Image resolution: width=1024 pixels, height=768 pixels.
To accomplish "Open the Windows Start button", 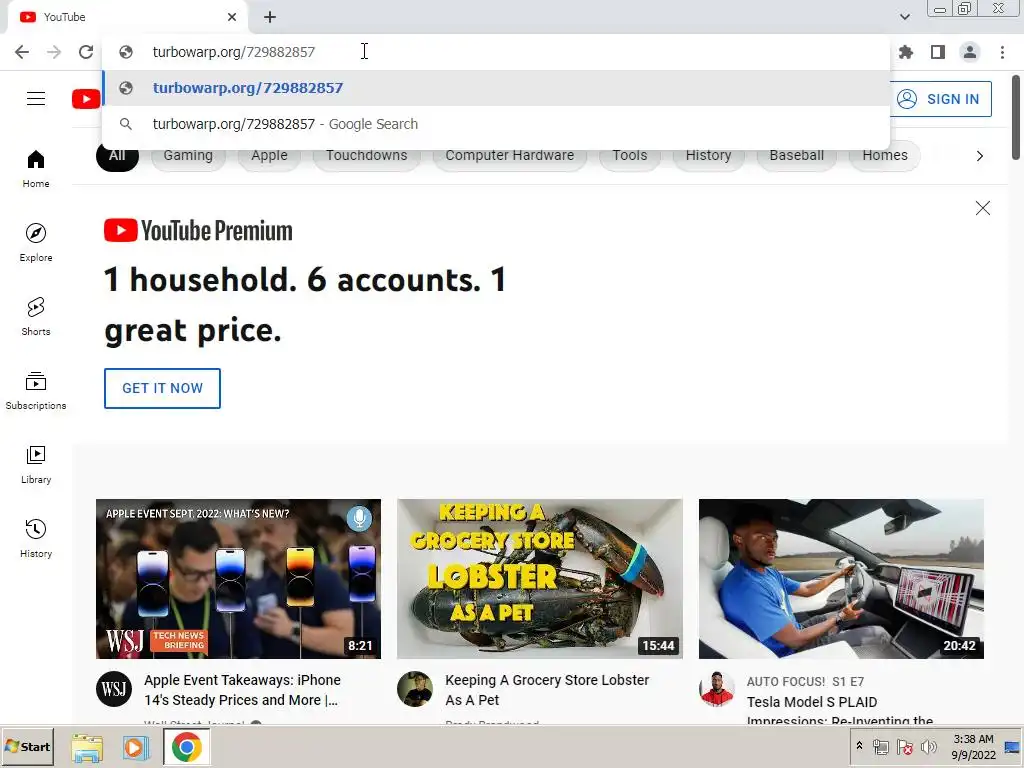I will coord(27,747).
